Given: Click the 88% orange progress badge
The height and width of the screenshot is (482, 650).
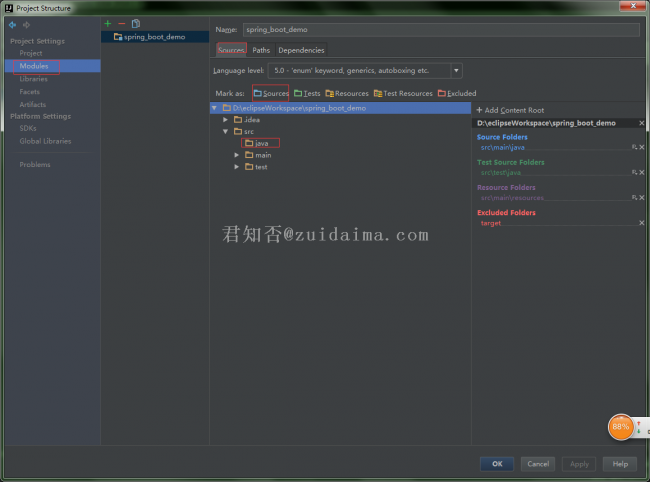Looking at the screenshot, I should tap(621, 427).
